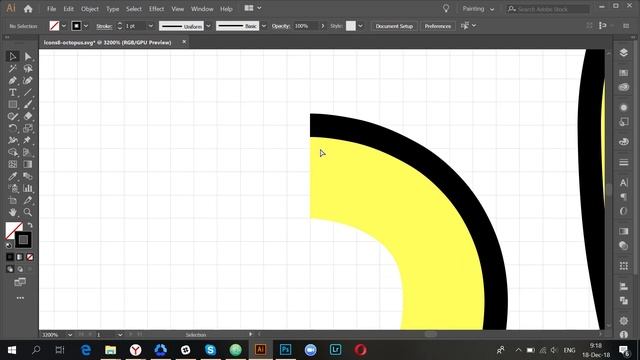Click the Document Setup button
Image resolution: width=640 pixels, height=360 pixels.
[x=394, y=26]
